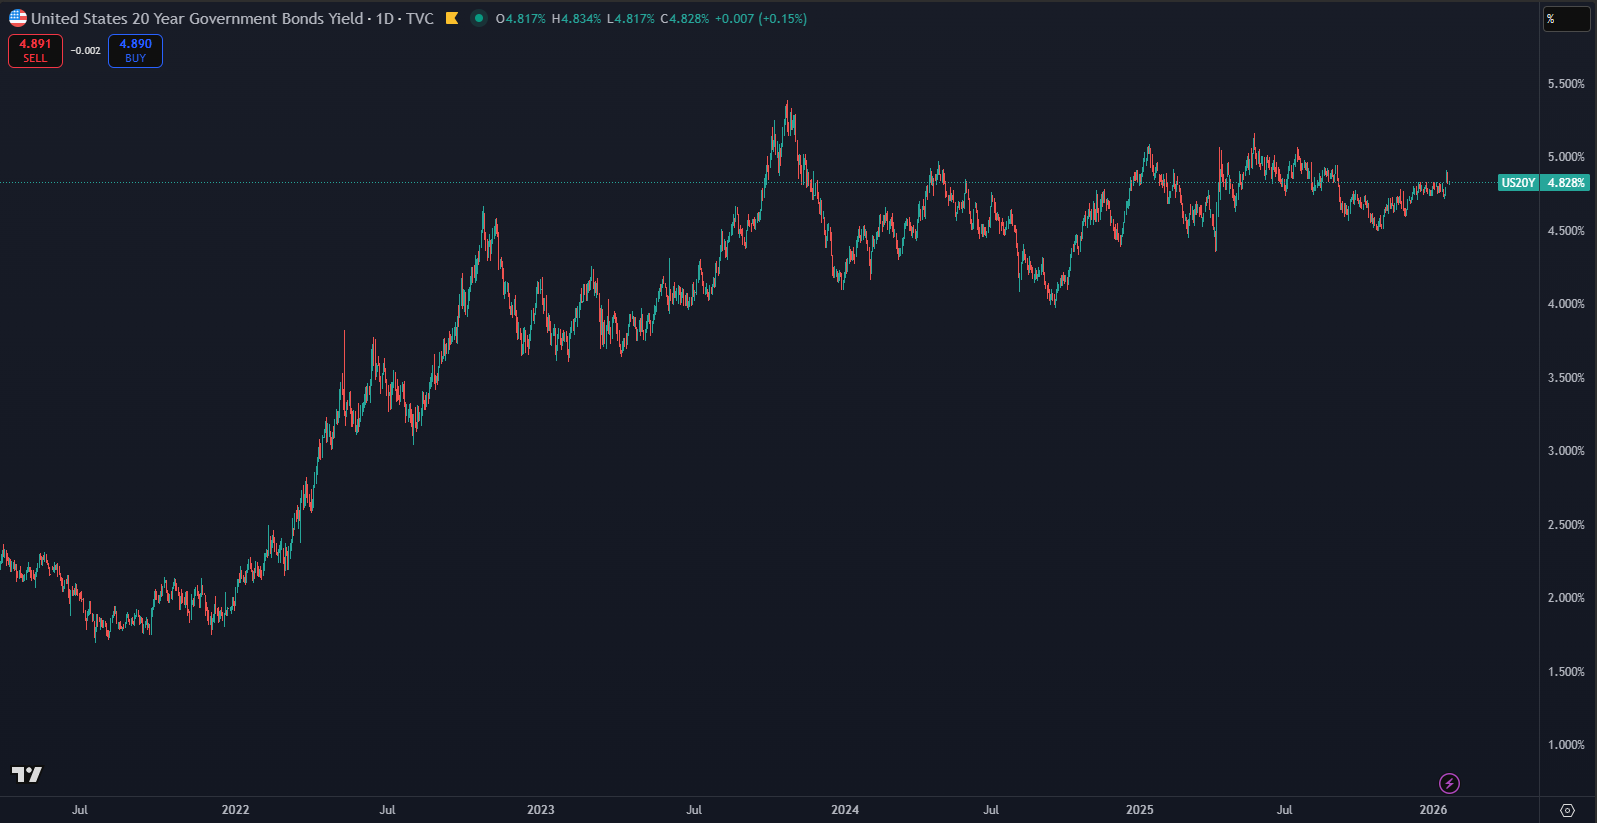Click the 1.000% level on price scale

click(x=1565, y=745)
